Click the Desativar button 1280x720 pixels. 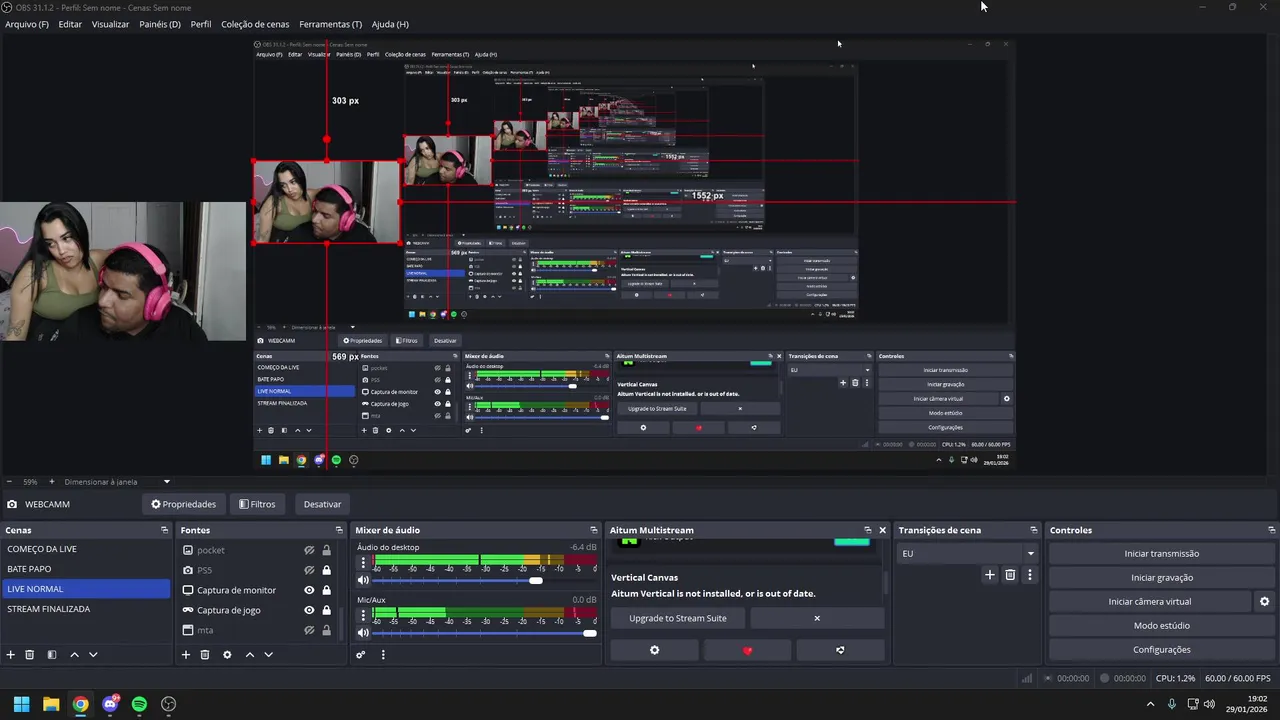tap(322, 504)
